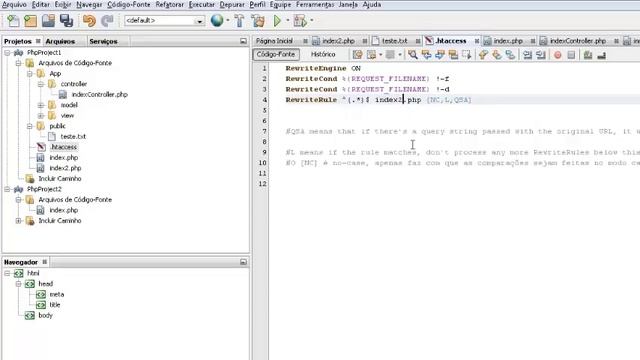Run the project with green play icon
Image resolution: width=640 pixels, height=360 pixels.
(x=278, y=20)
